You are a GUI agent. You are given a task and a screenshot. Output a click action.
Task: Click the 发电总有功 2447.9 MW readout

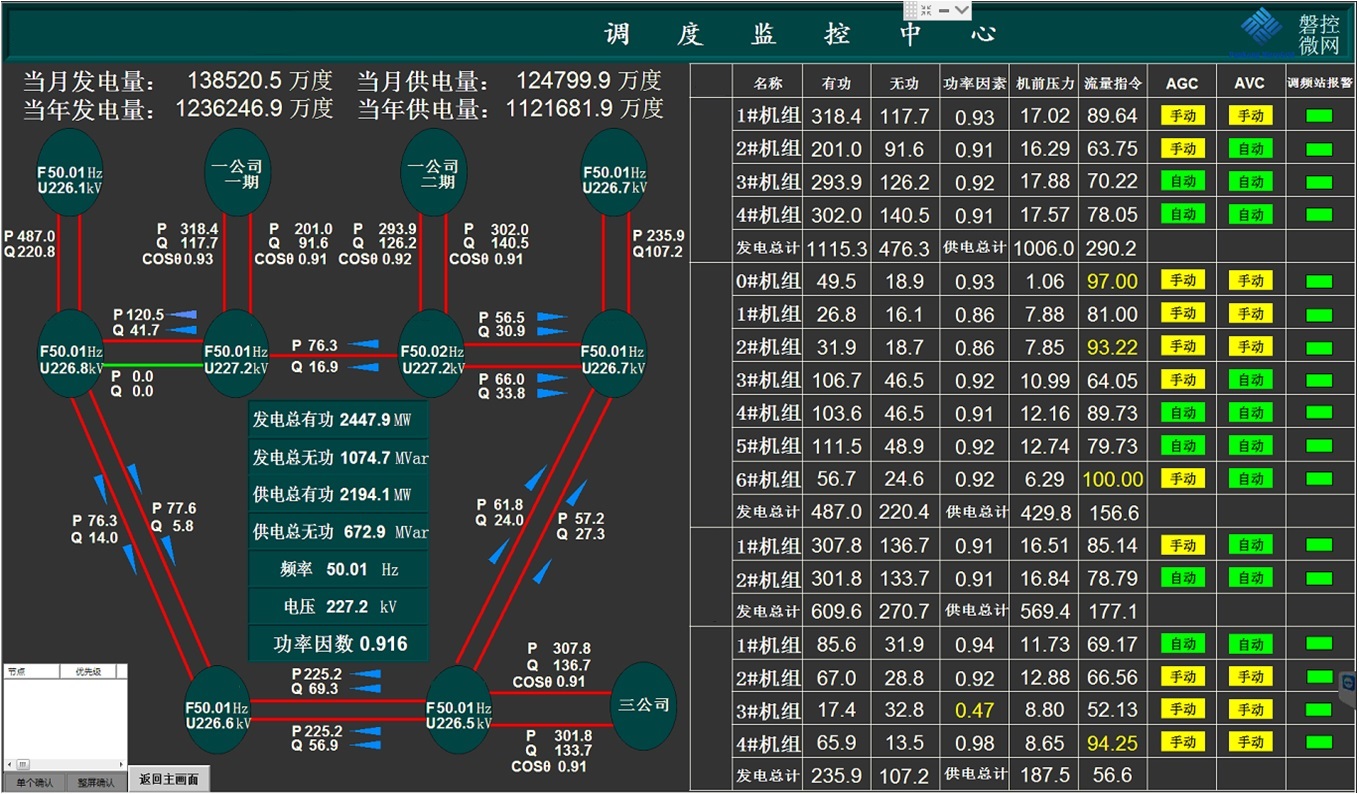coord(339,419)
